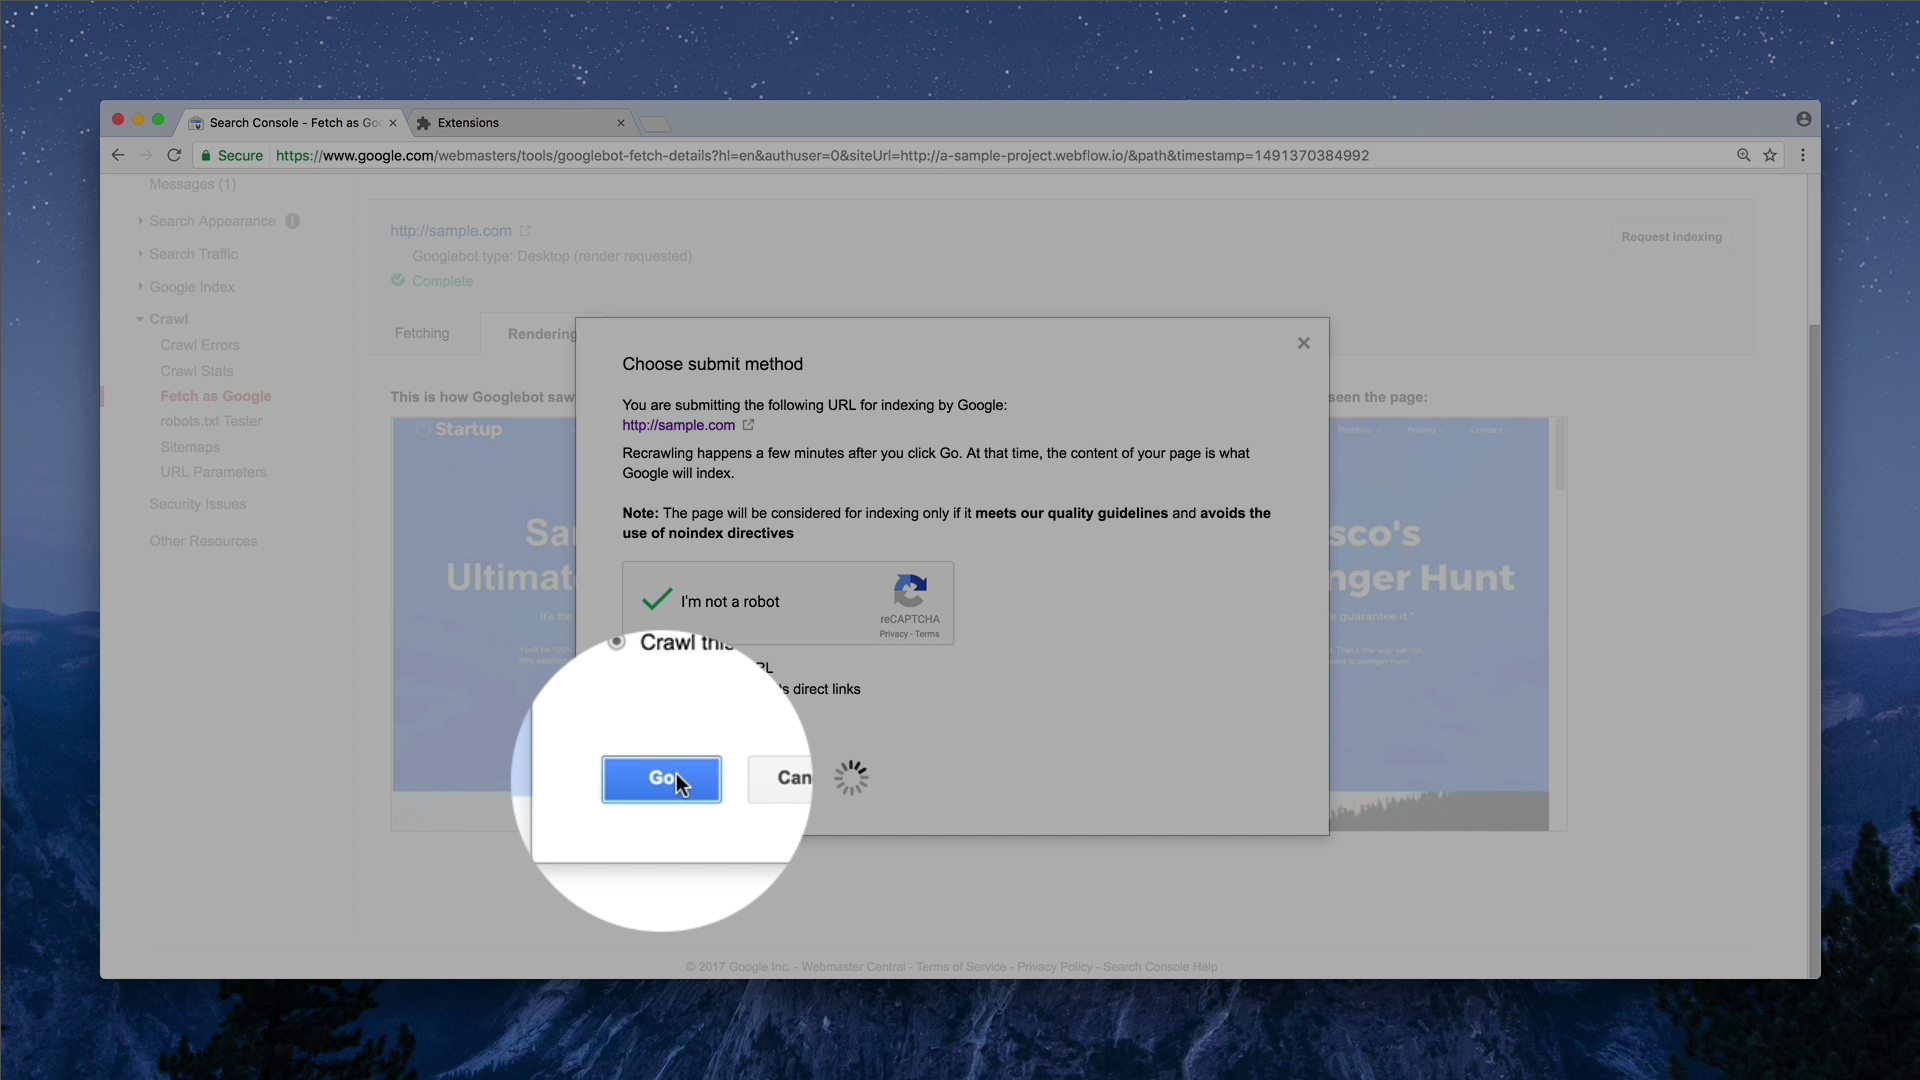Go back with the browser back arrow
The image size is (1920, 1080).
pyautogui.click(x=118, y=155)
